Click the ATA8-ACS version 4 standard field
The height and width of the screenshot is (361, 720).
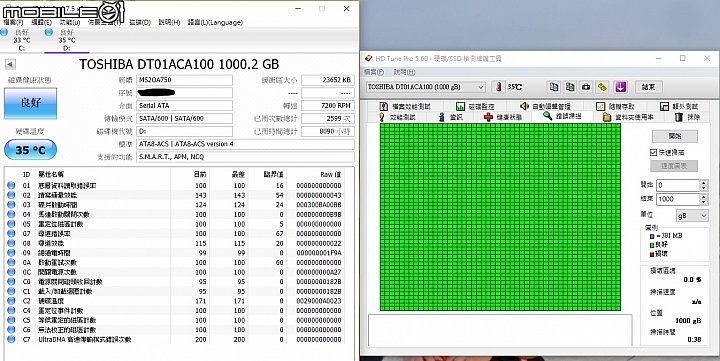pos(246,144)
